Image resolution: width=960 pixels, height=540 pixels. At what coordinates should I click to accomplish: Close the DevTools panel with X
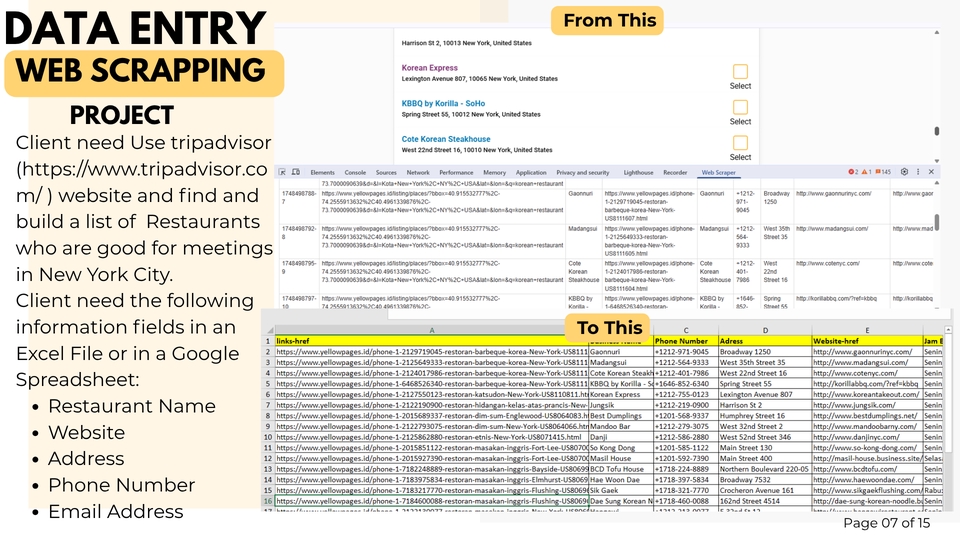[931, 172]
